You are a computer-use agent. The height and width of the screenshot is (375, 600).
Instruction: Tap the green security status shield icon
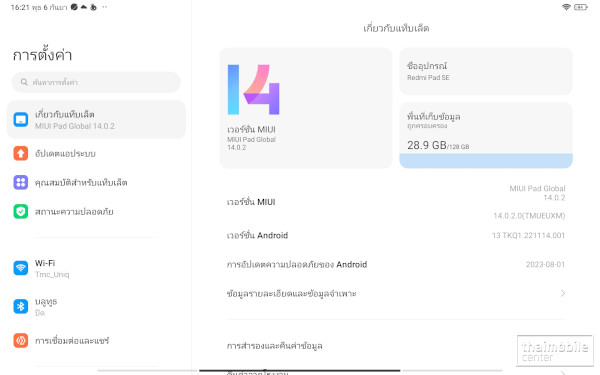point(21,211)
